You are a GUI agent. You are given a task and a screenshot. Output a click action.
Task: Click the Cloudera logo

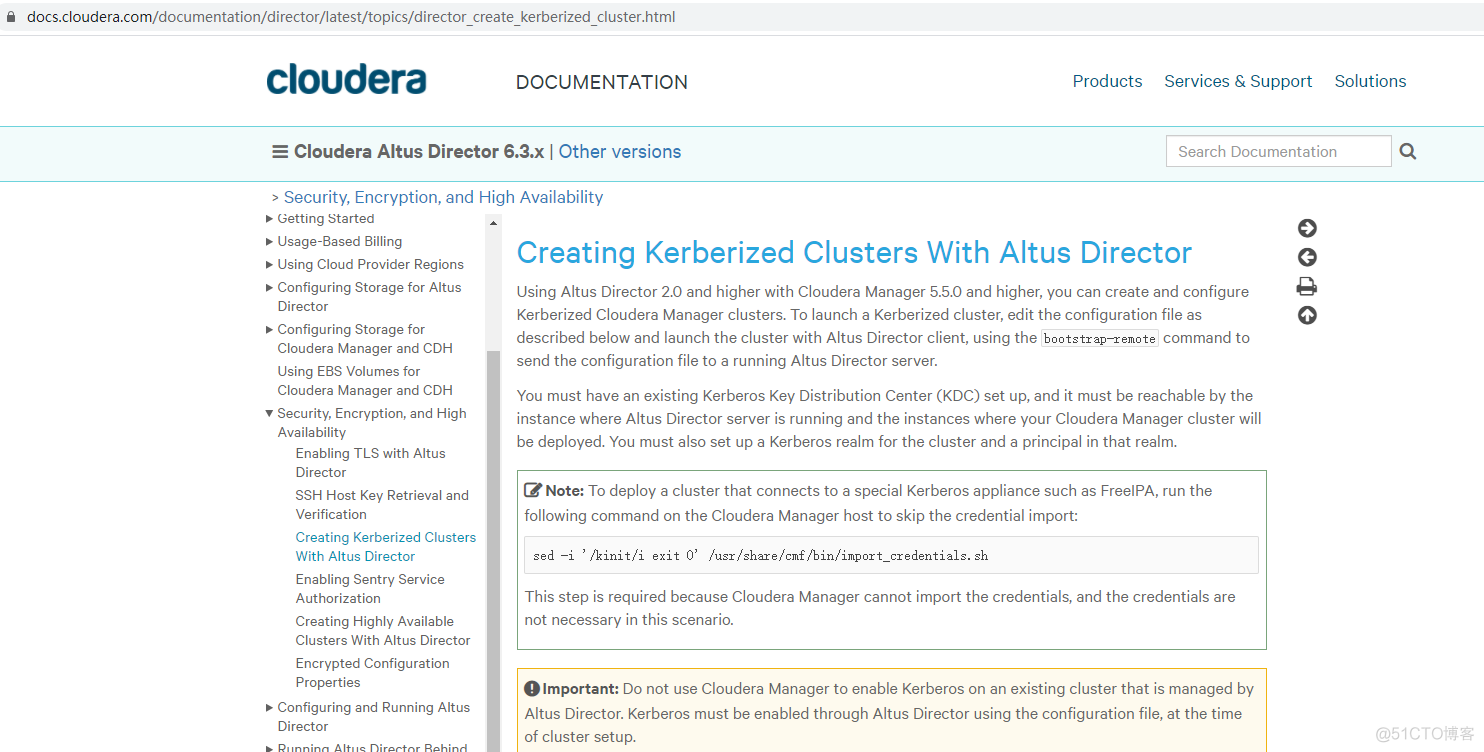click(346, 80)
